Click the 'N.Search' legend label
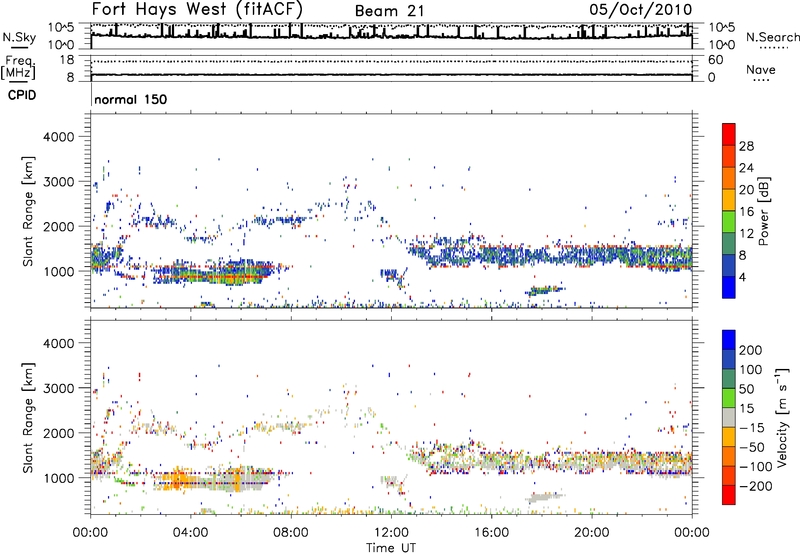Viewport: 800px width, 554px height. [x=772, y=37]
